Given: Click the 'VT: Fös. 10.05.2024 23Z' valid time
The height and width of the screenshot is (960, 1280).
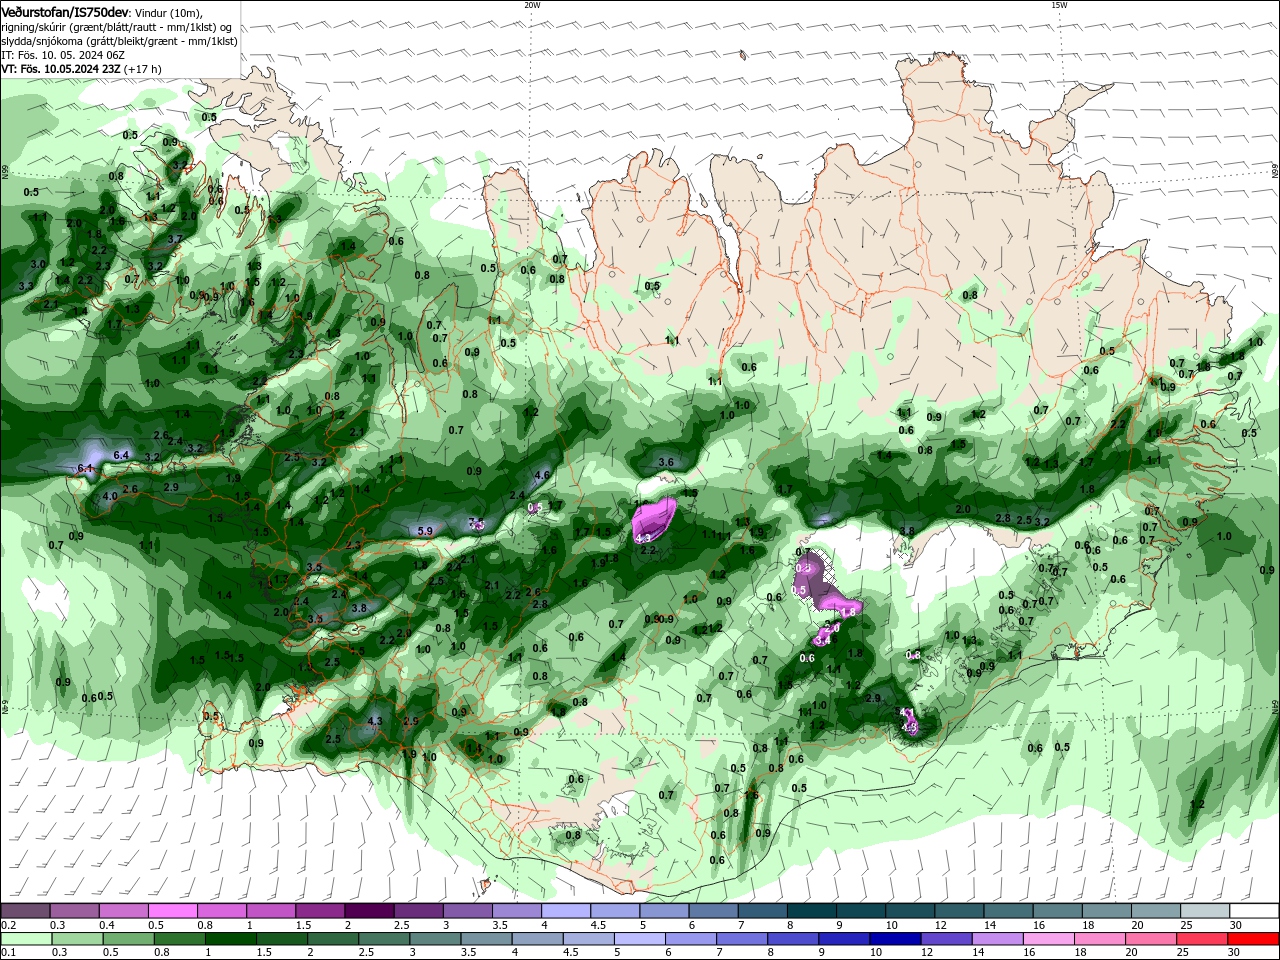Looking at the screenshot, I should pyautogui.click(x=61, y=69).
